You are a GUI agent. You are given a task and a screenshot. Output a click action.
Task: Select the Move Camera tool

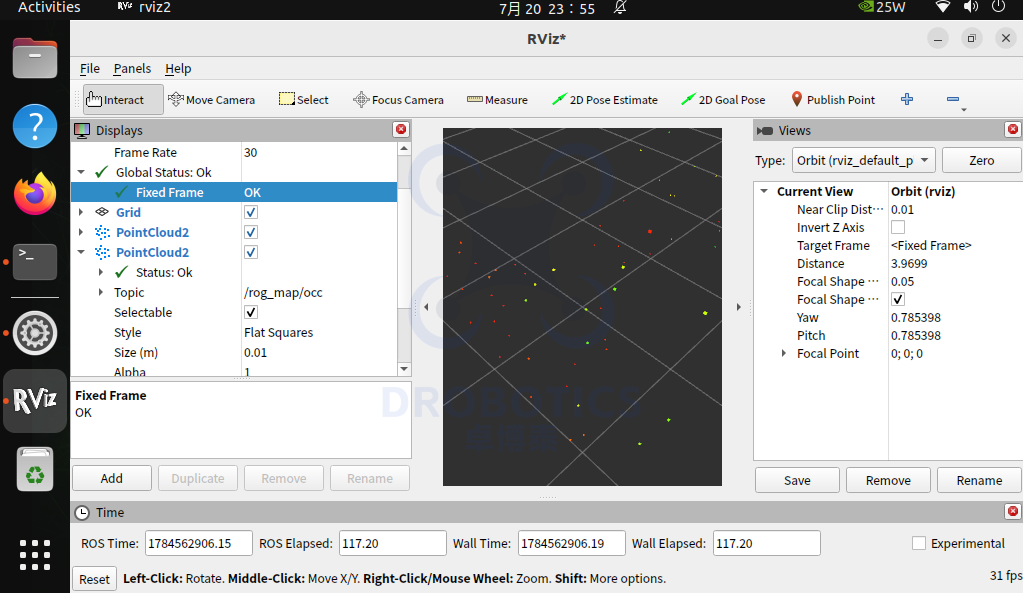(211, 100)
